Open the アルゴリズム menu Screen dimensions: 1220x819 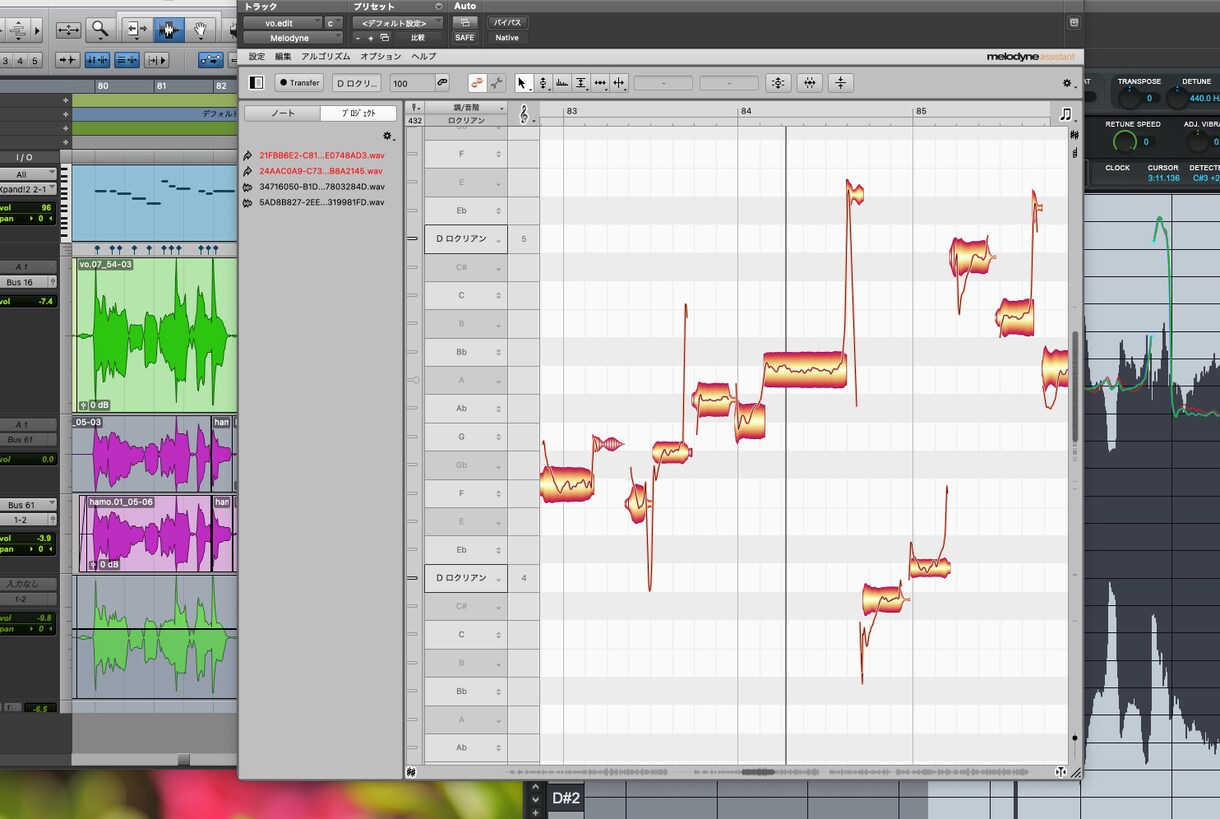[x=326, y=57]
